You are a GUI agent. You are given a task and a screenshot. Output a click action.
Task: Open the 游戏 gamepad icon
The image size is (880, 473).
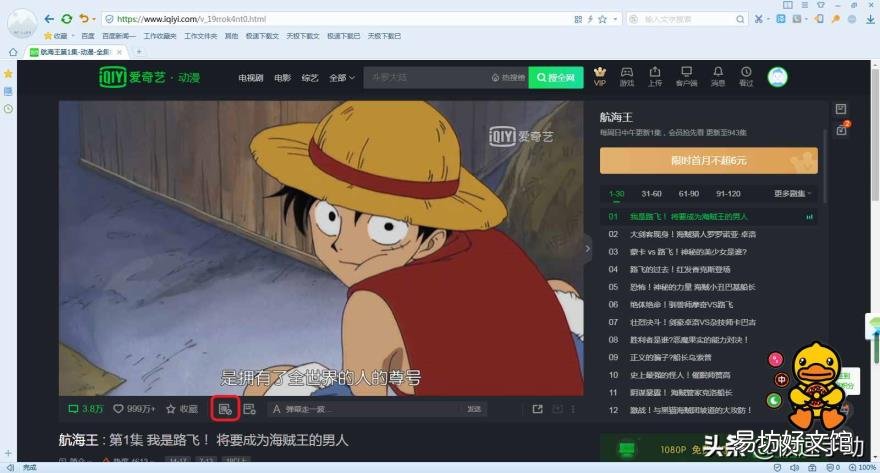(x=627, y=76)
